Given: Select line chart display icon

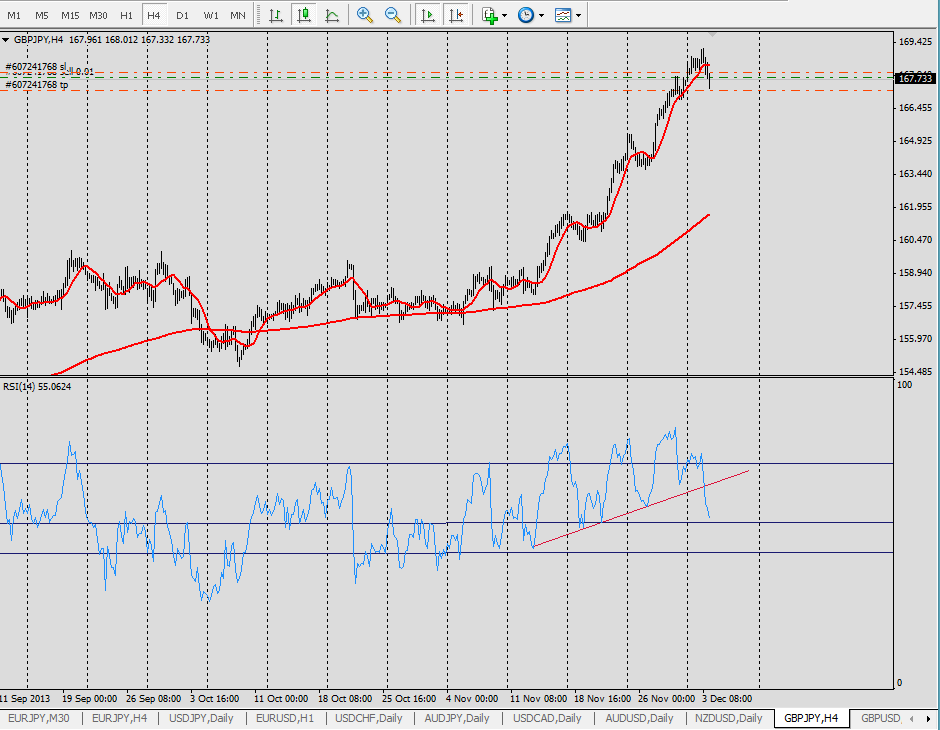Looking at the screenshot, I should 332,15.
